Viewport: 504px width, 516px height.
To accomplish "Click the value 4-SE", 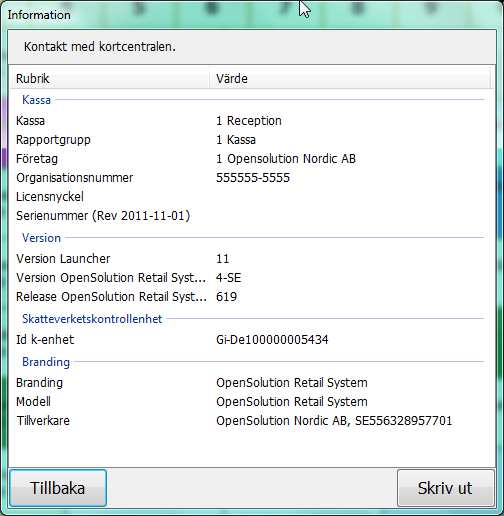I will tap(228, 278).
